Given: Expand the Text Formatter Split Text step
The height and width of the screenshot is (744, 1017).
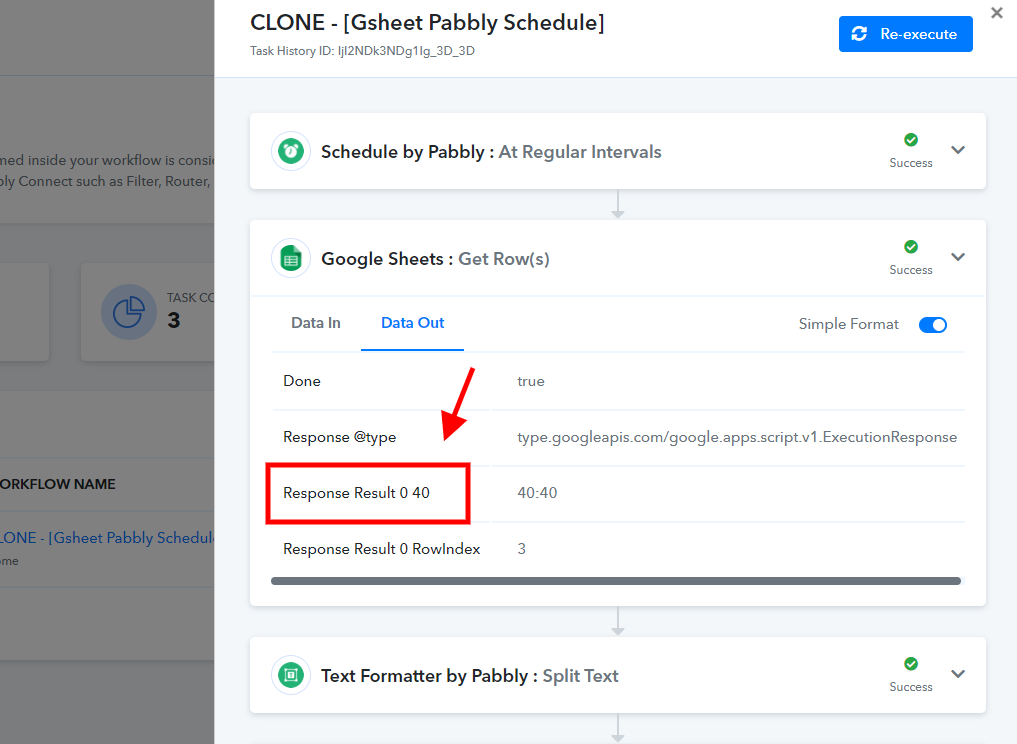Looking at the screenshot, I should (x=958, y=674).
